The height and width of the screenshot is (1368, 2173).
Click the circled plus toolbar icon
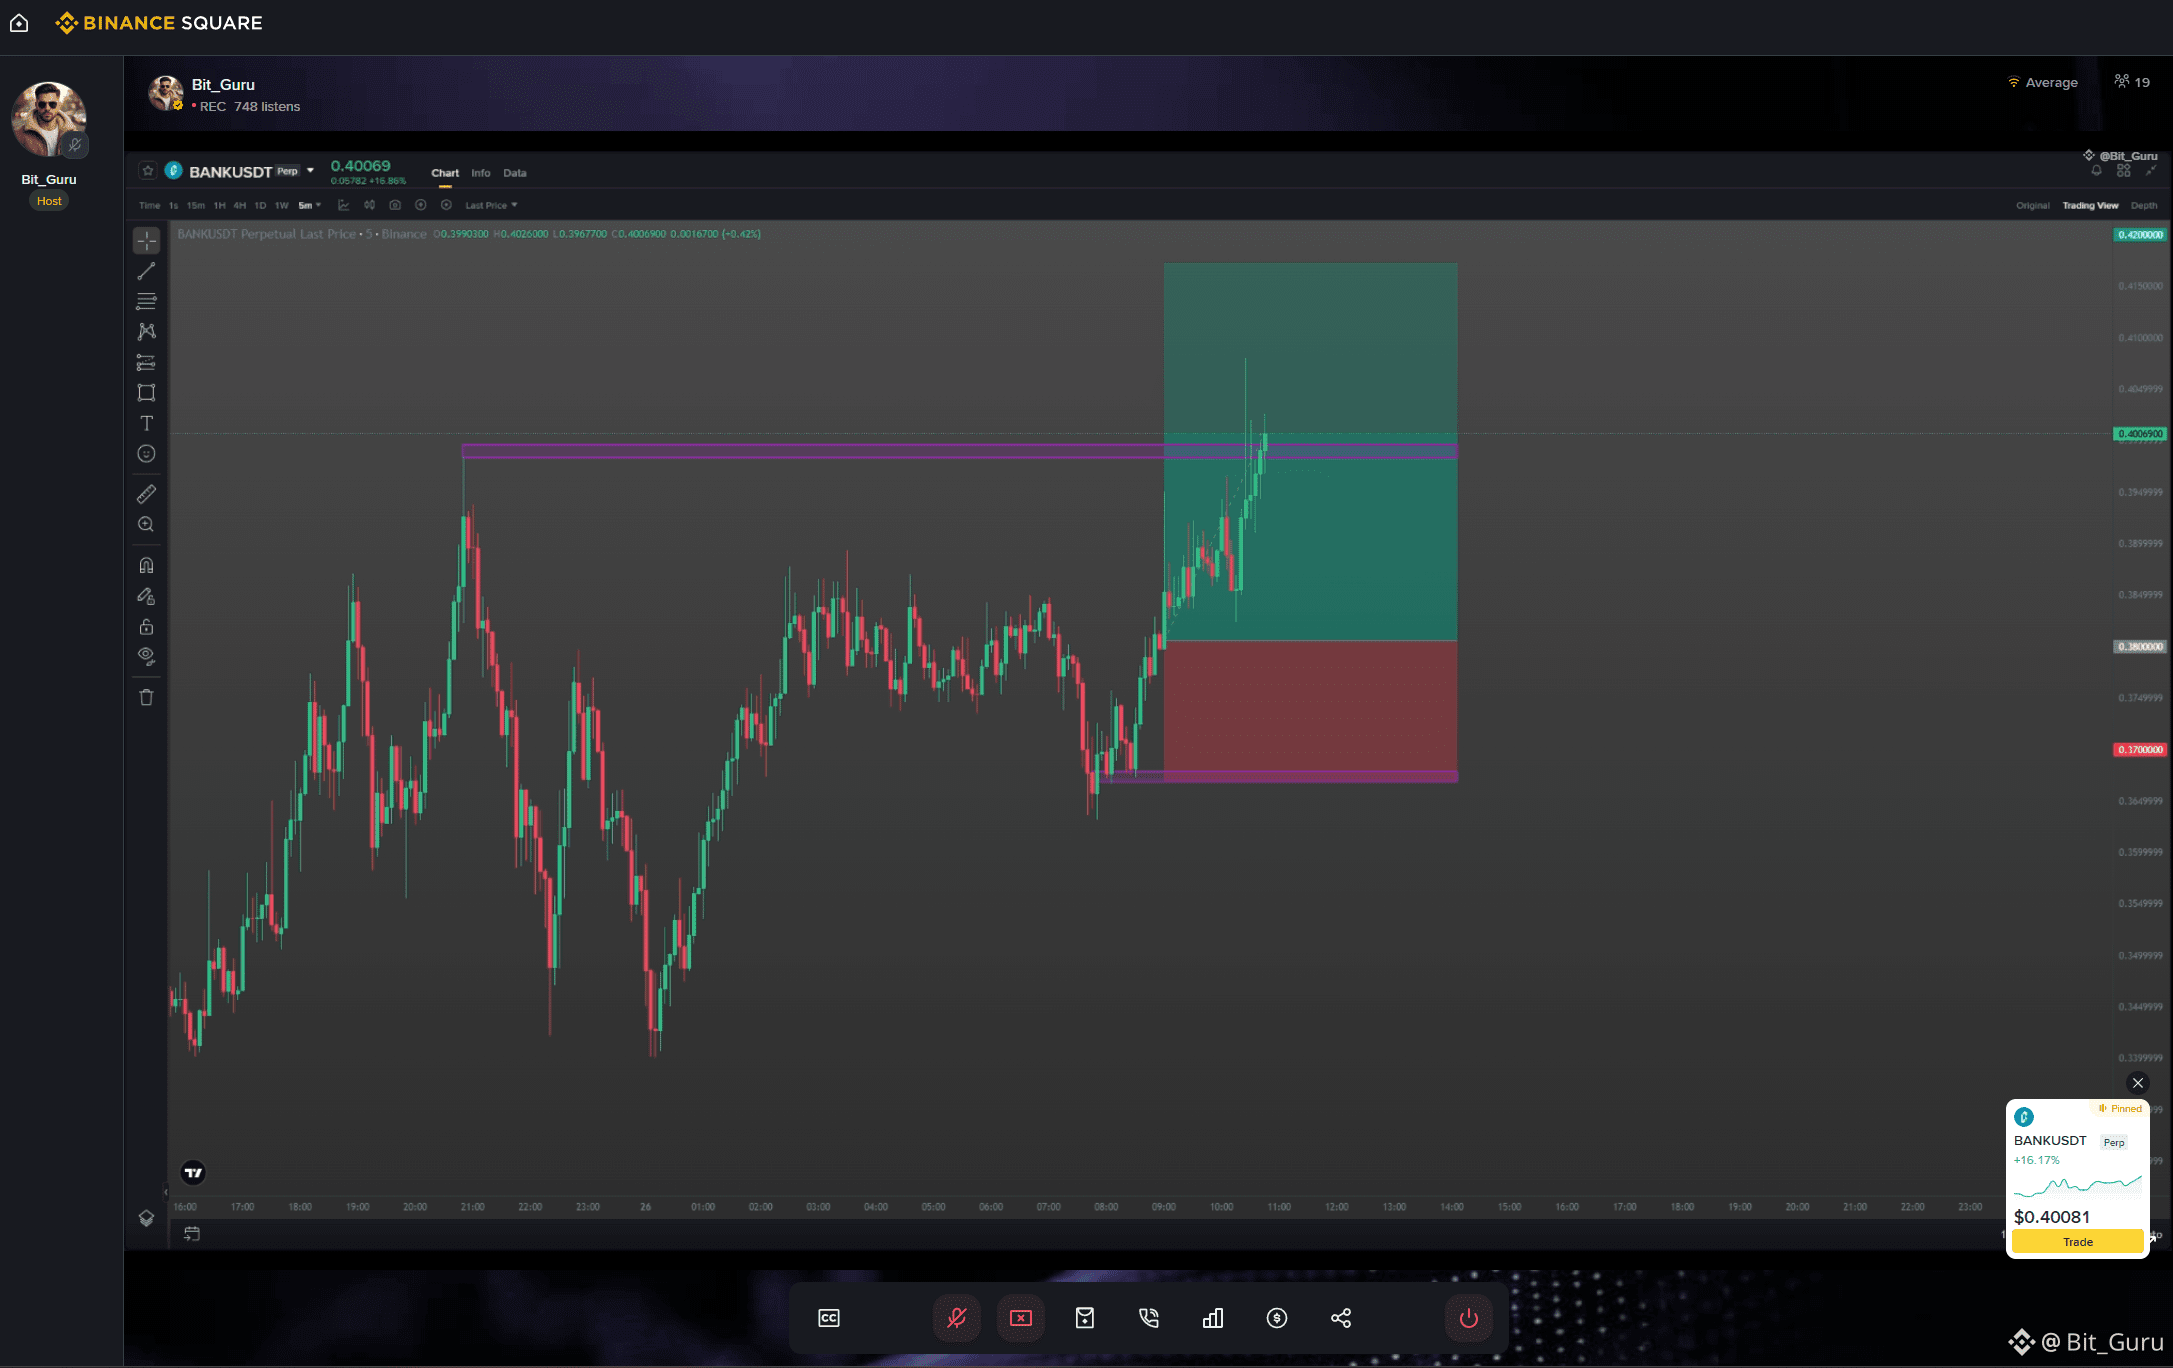pyautogui.click(x=421, y=205)
